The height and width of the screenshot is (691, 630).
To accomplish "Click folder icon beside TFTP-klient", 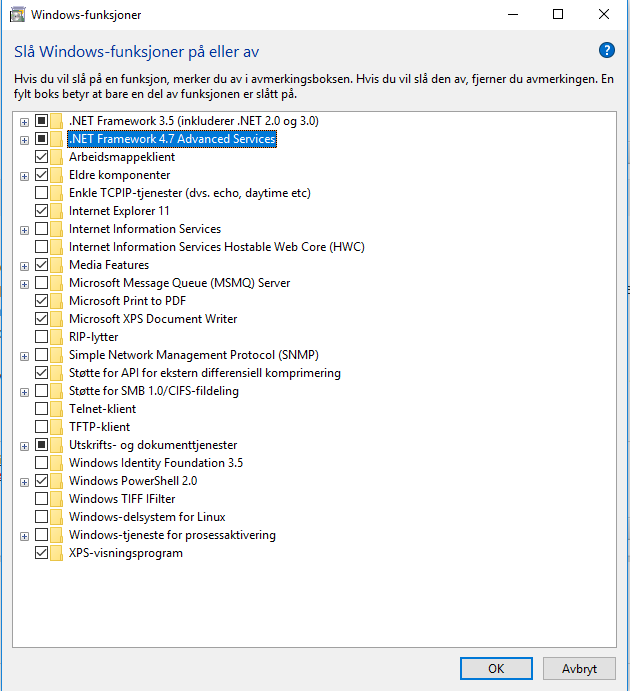I will [56, 427].
